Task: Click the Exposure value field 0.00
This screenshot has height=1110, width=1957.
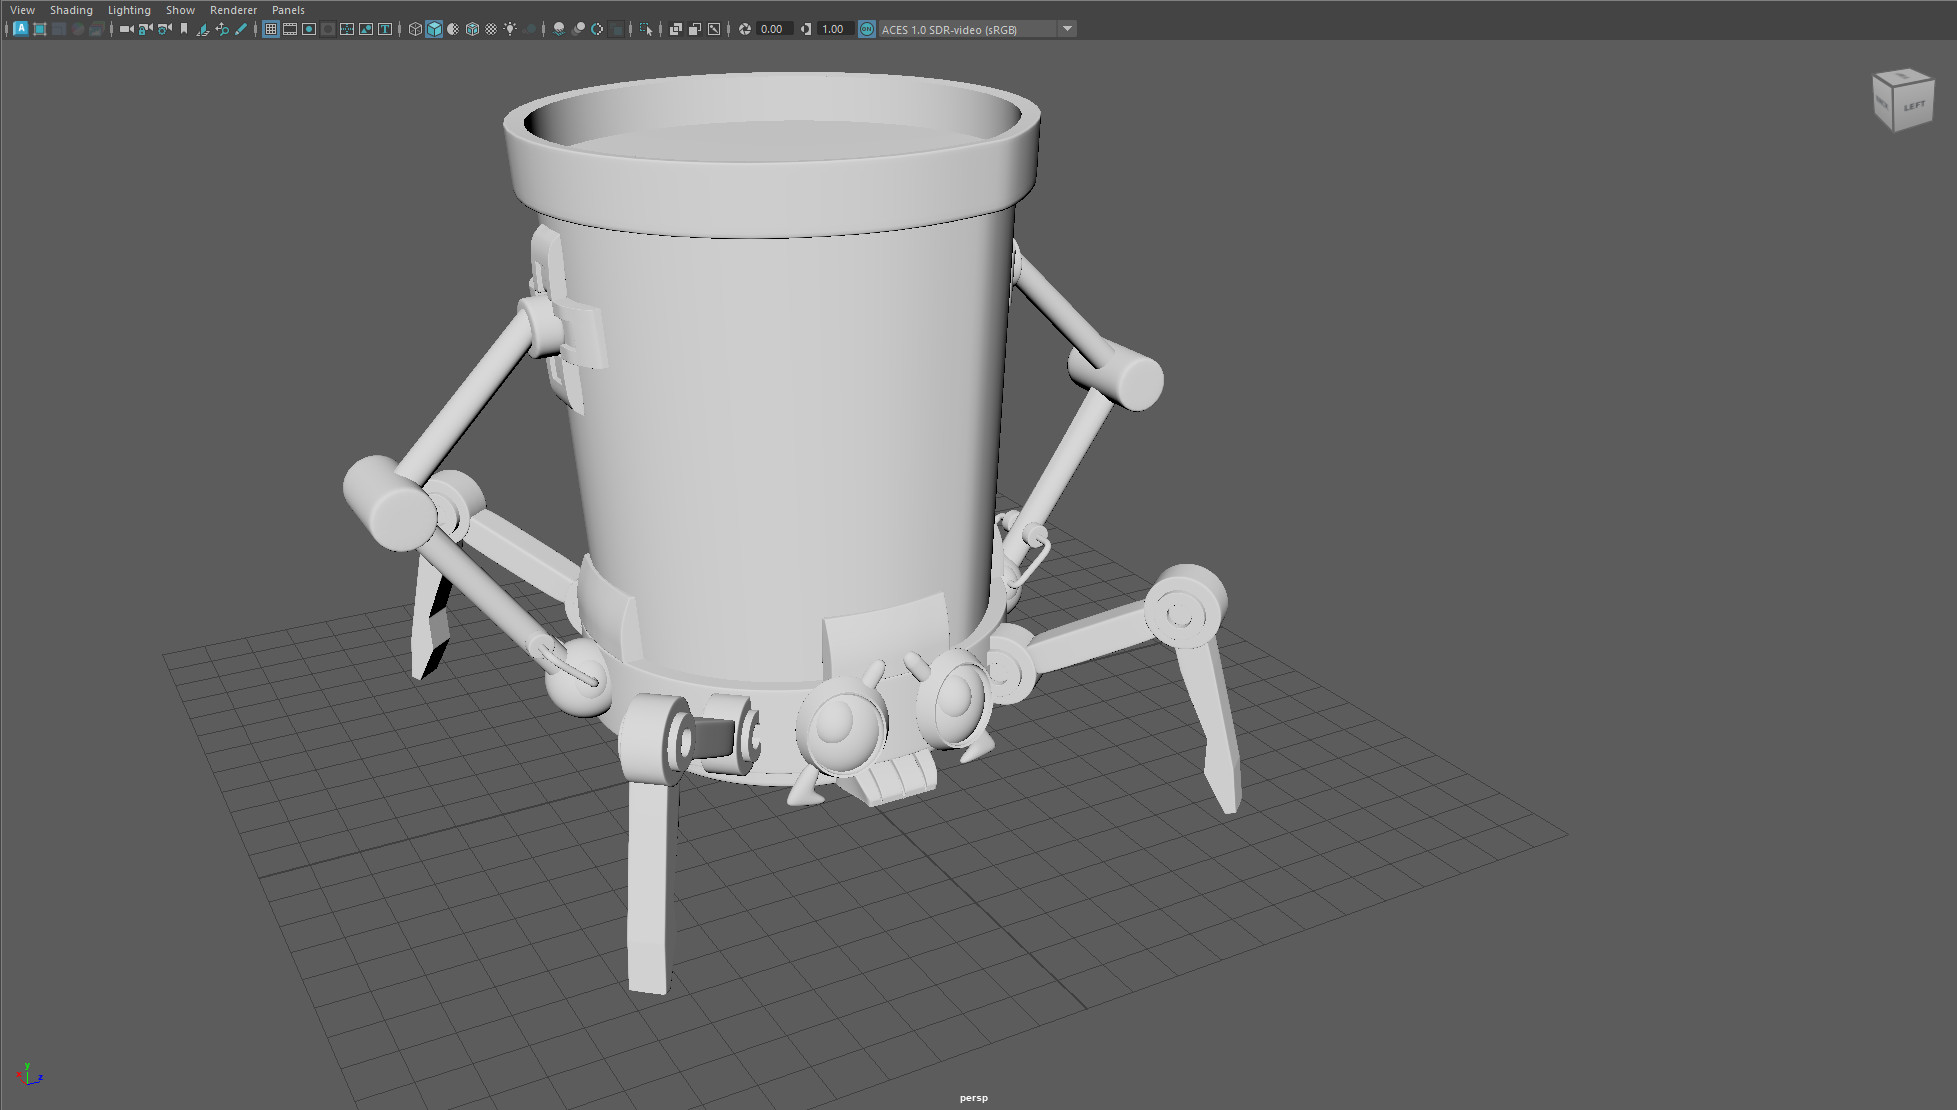Action: coord(773,29)
